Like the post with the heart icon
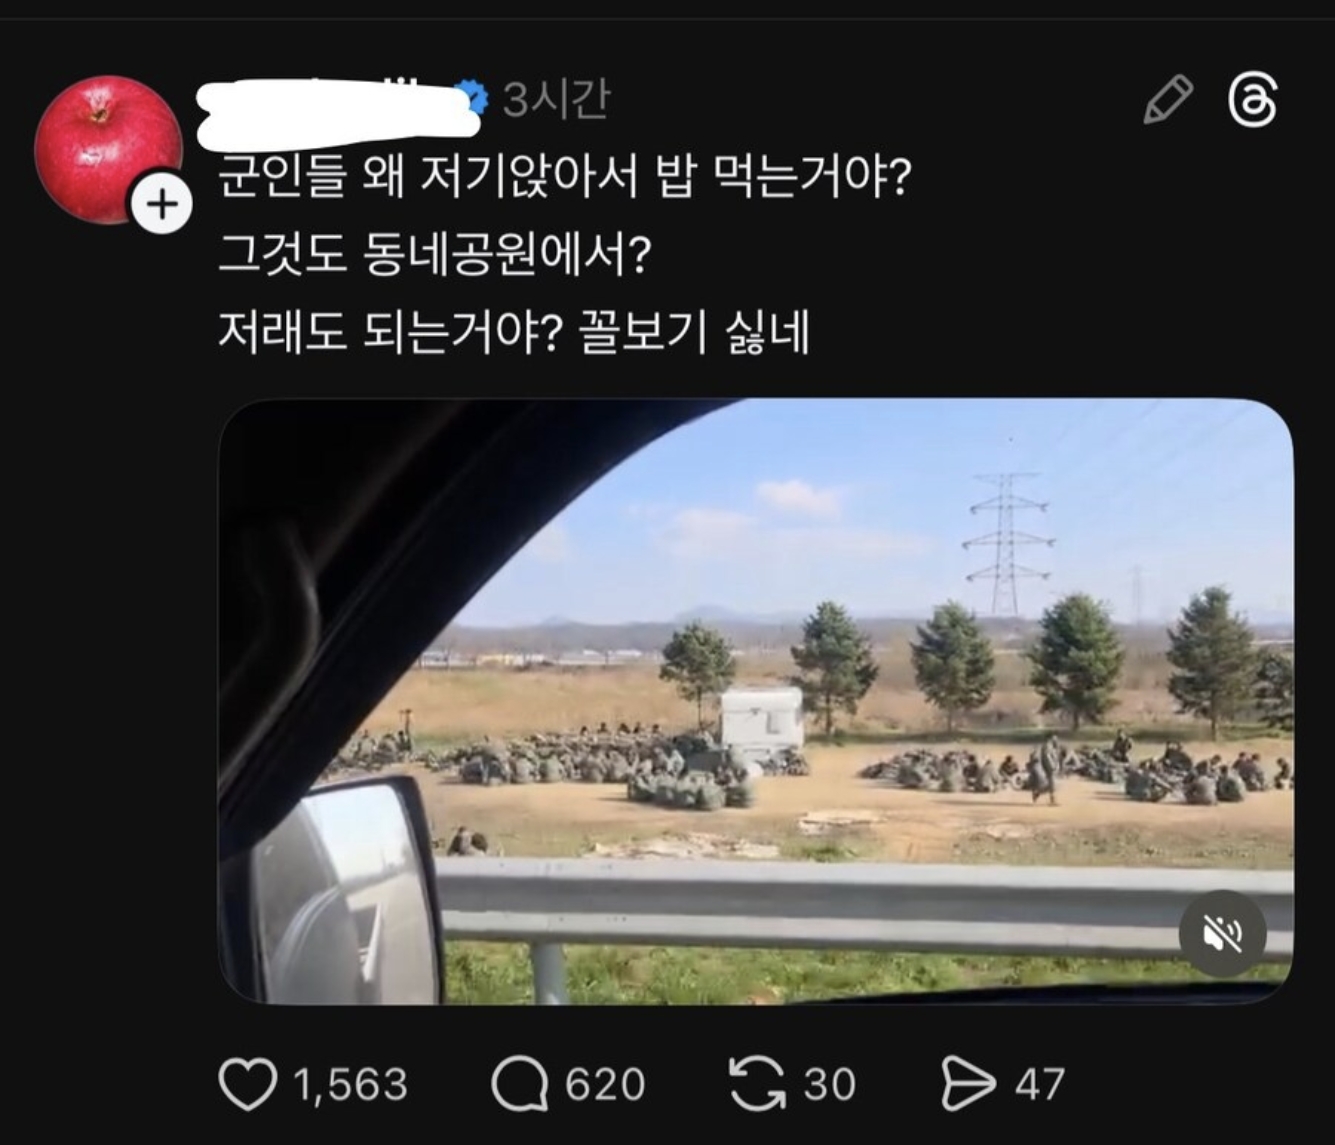1335x1145 pixels. [247, 1085]
